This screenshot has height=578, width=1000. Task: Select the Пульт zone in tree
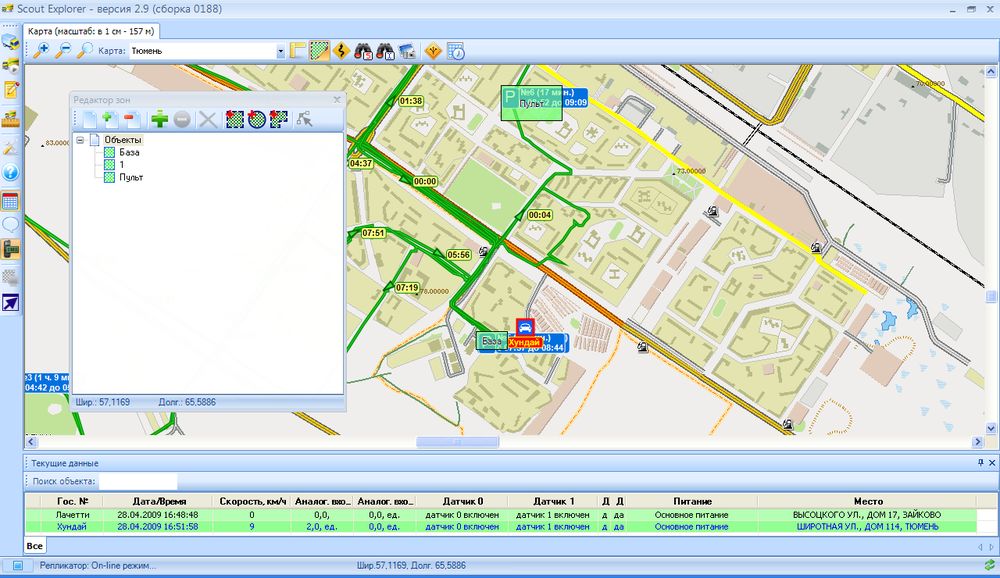point(131,177)
